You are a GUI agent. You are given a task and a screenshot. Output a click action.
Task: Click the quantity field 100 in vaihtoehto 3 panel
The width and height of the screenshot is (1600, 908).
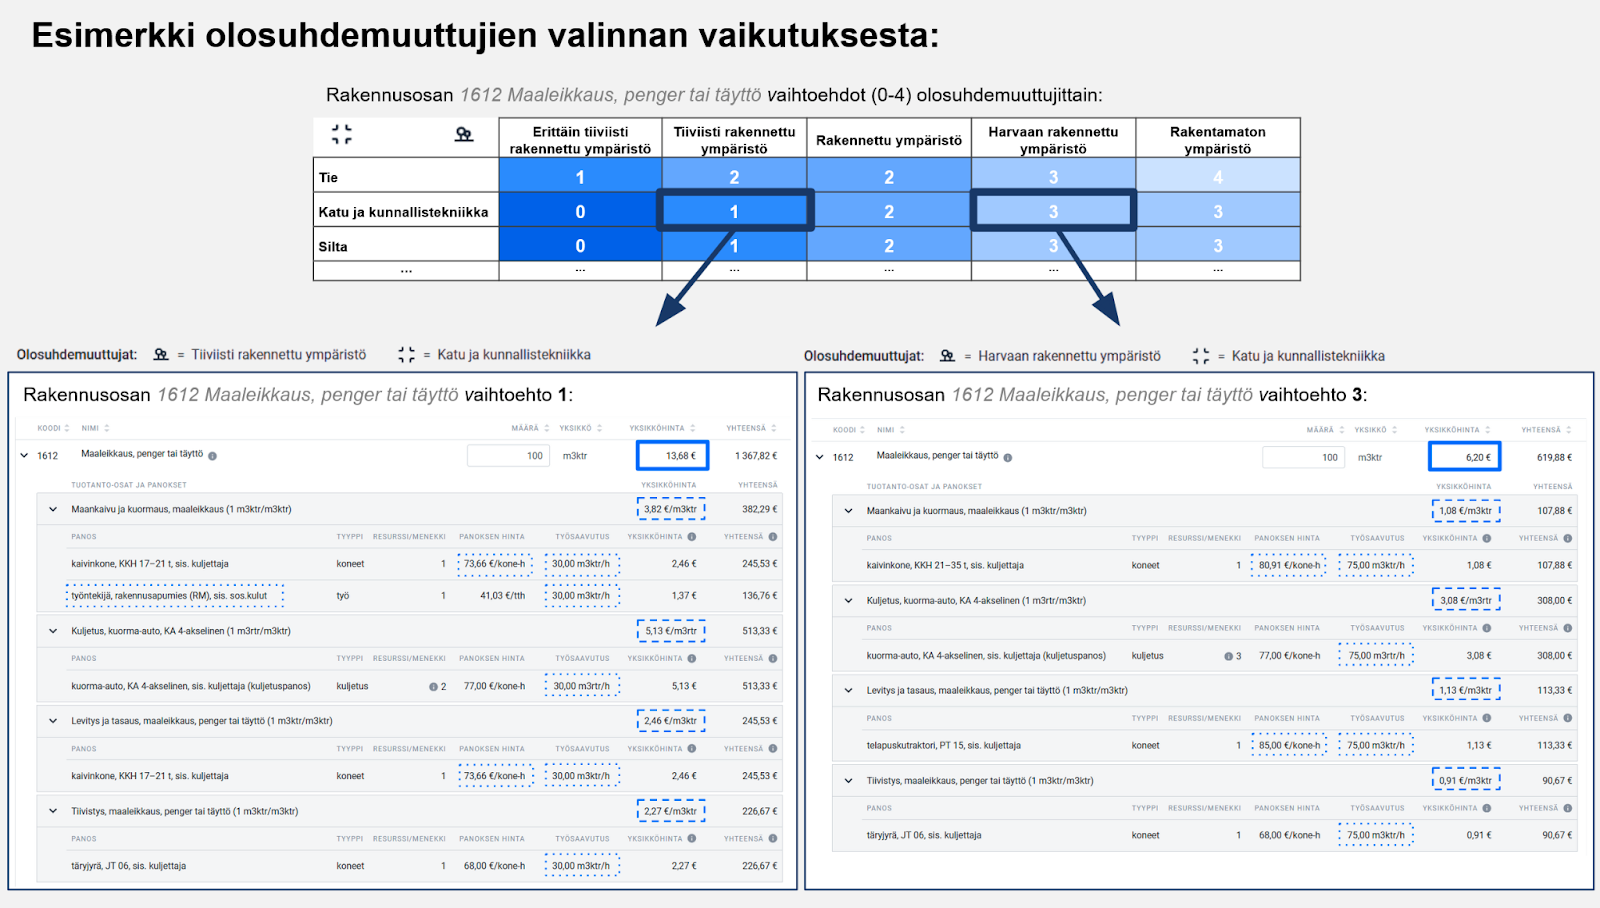click(1303, 457)
